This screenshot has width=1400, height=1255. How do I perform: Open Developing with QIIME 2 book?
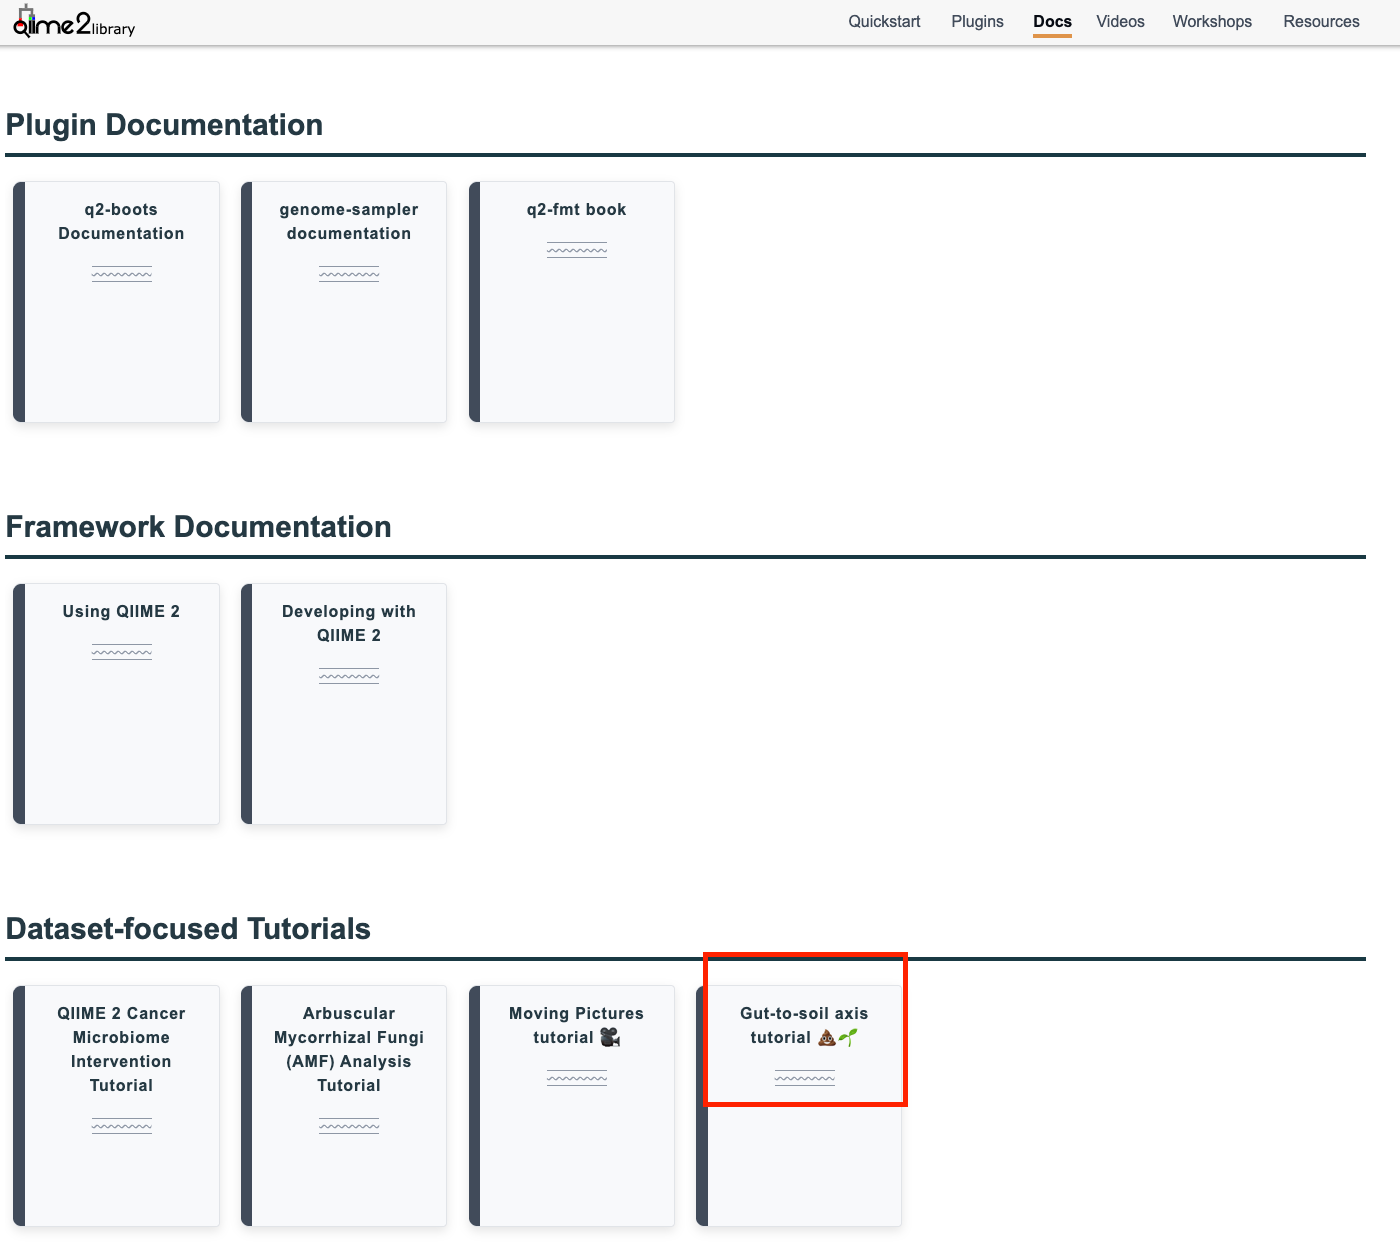[348, 703]
